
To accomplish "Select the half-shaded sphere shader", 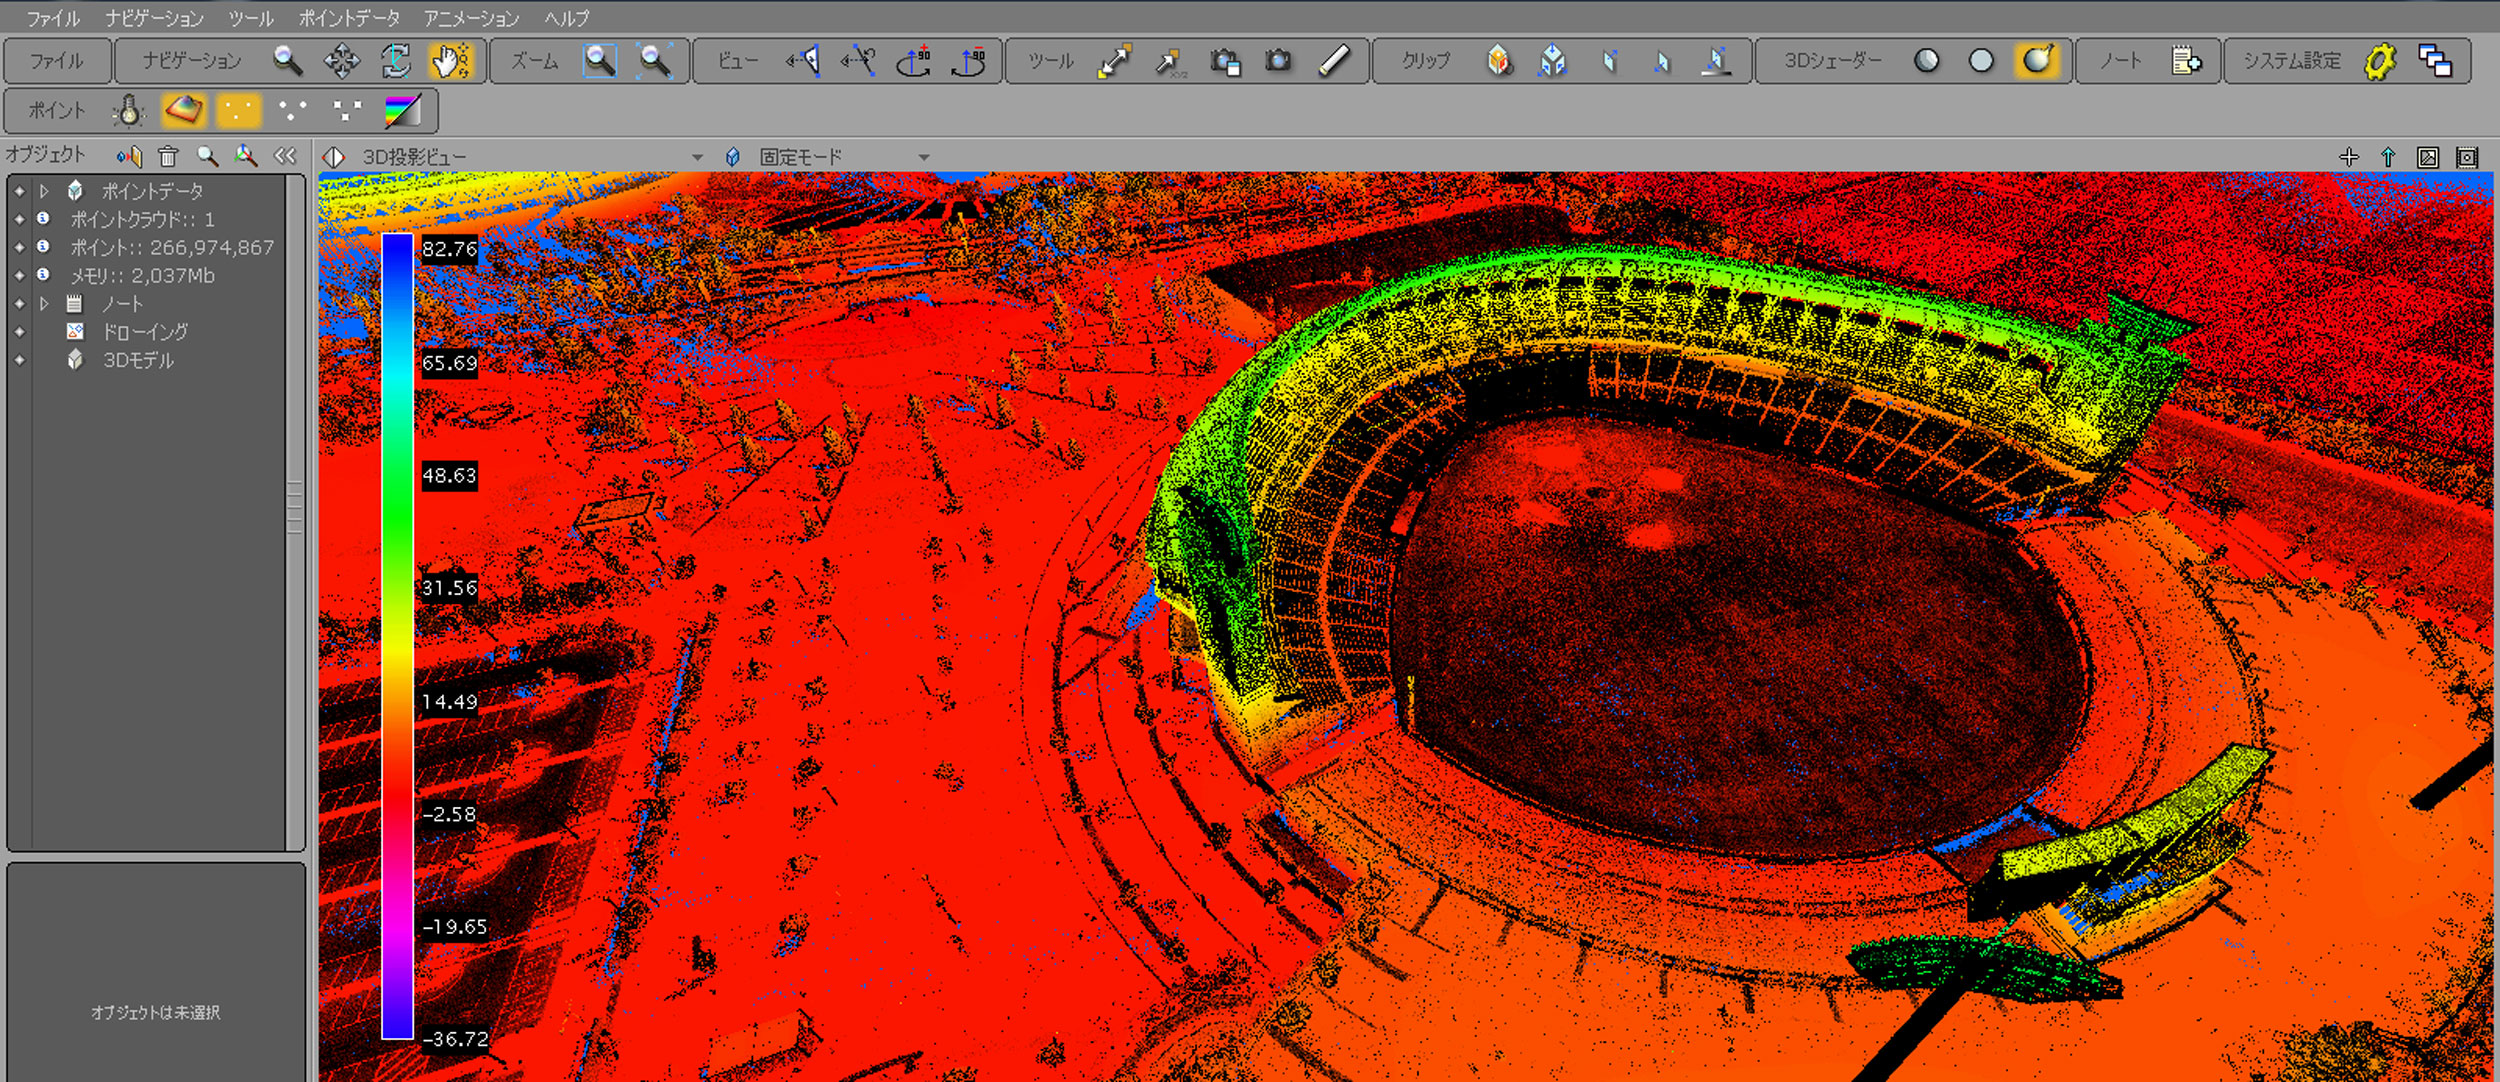I will [1926, 61].
